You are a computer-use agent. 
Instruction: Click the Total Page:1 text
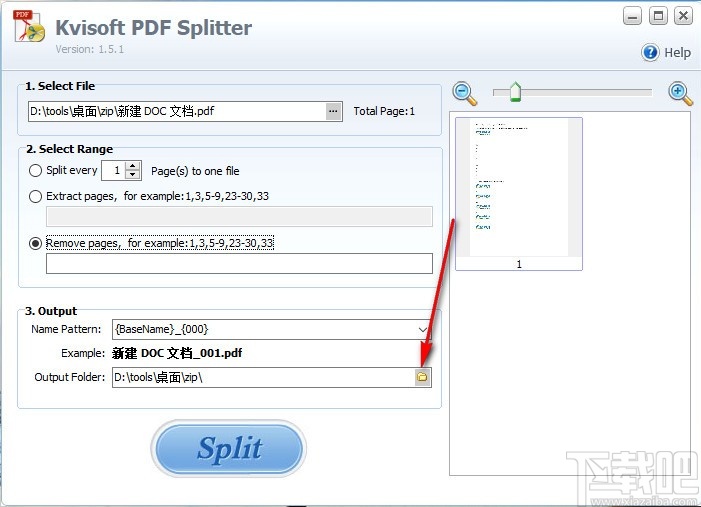(384, 111)
